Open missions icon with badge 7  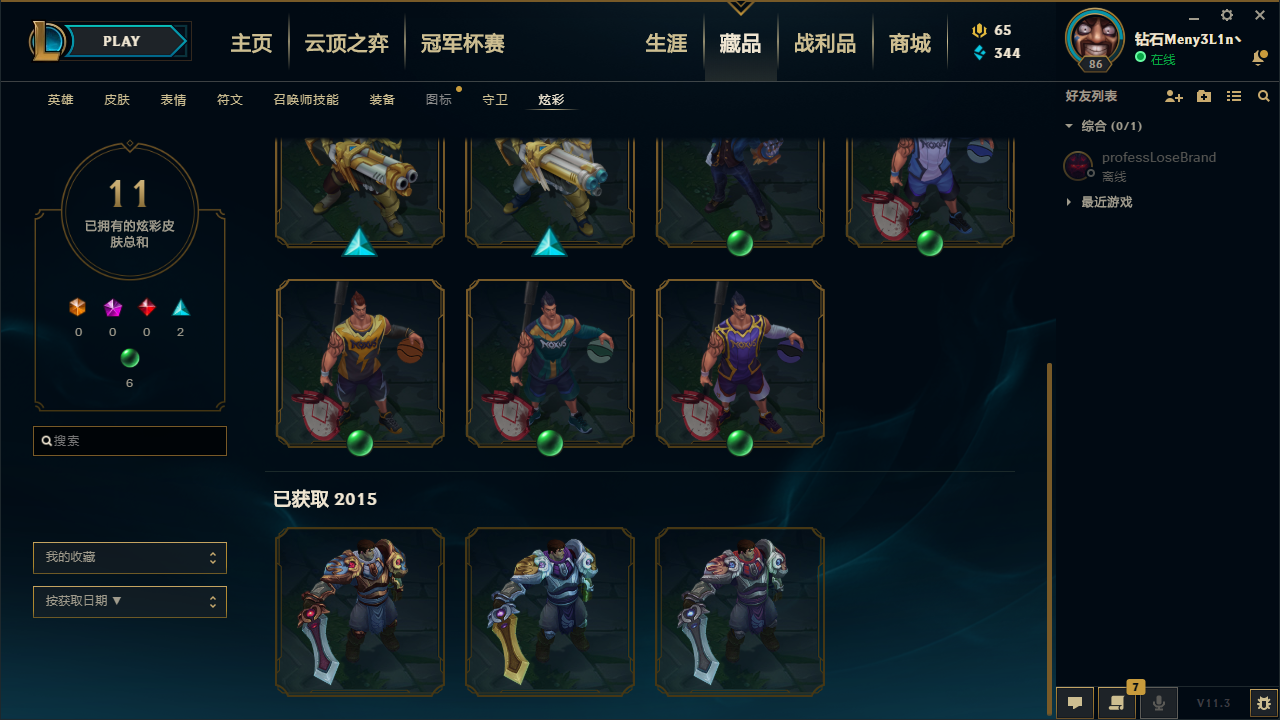(1117, 703)
